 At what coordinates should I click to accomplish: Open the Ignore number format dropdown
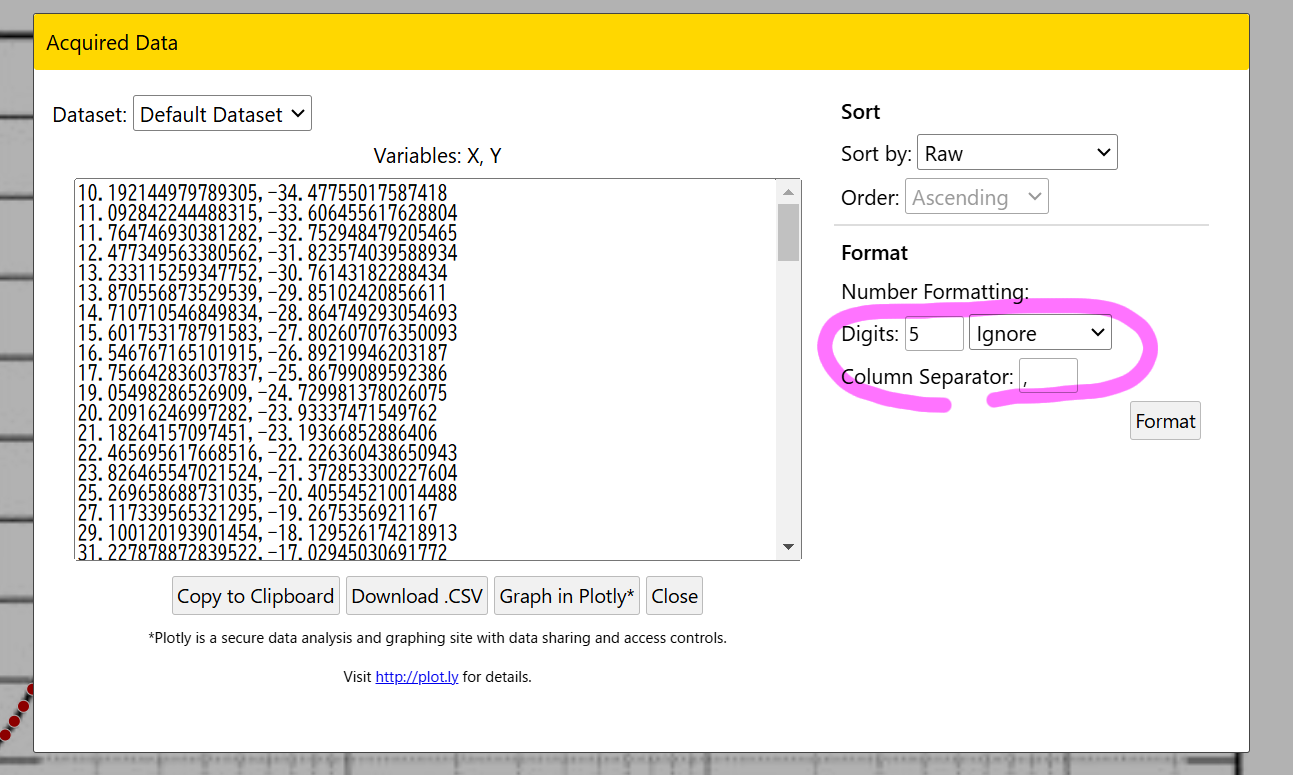1040,333
